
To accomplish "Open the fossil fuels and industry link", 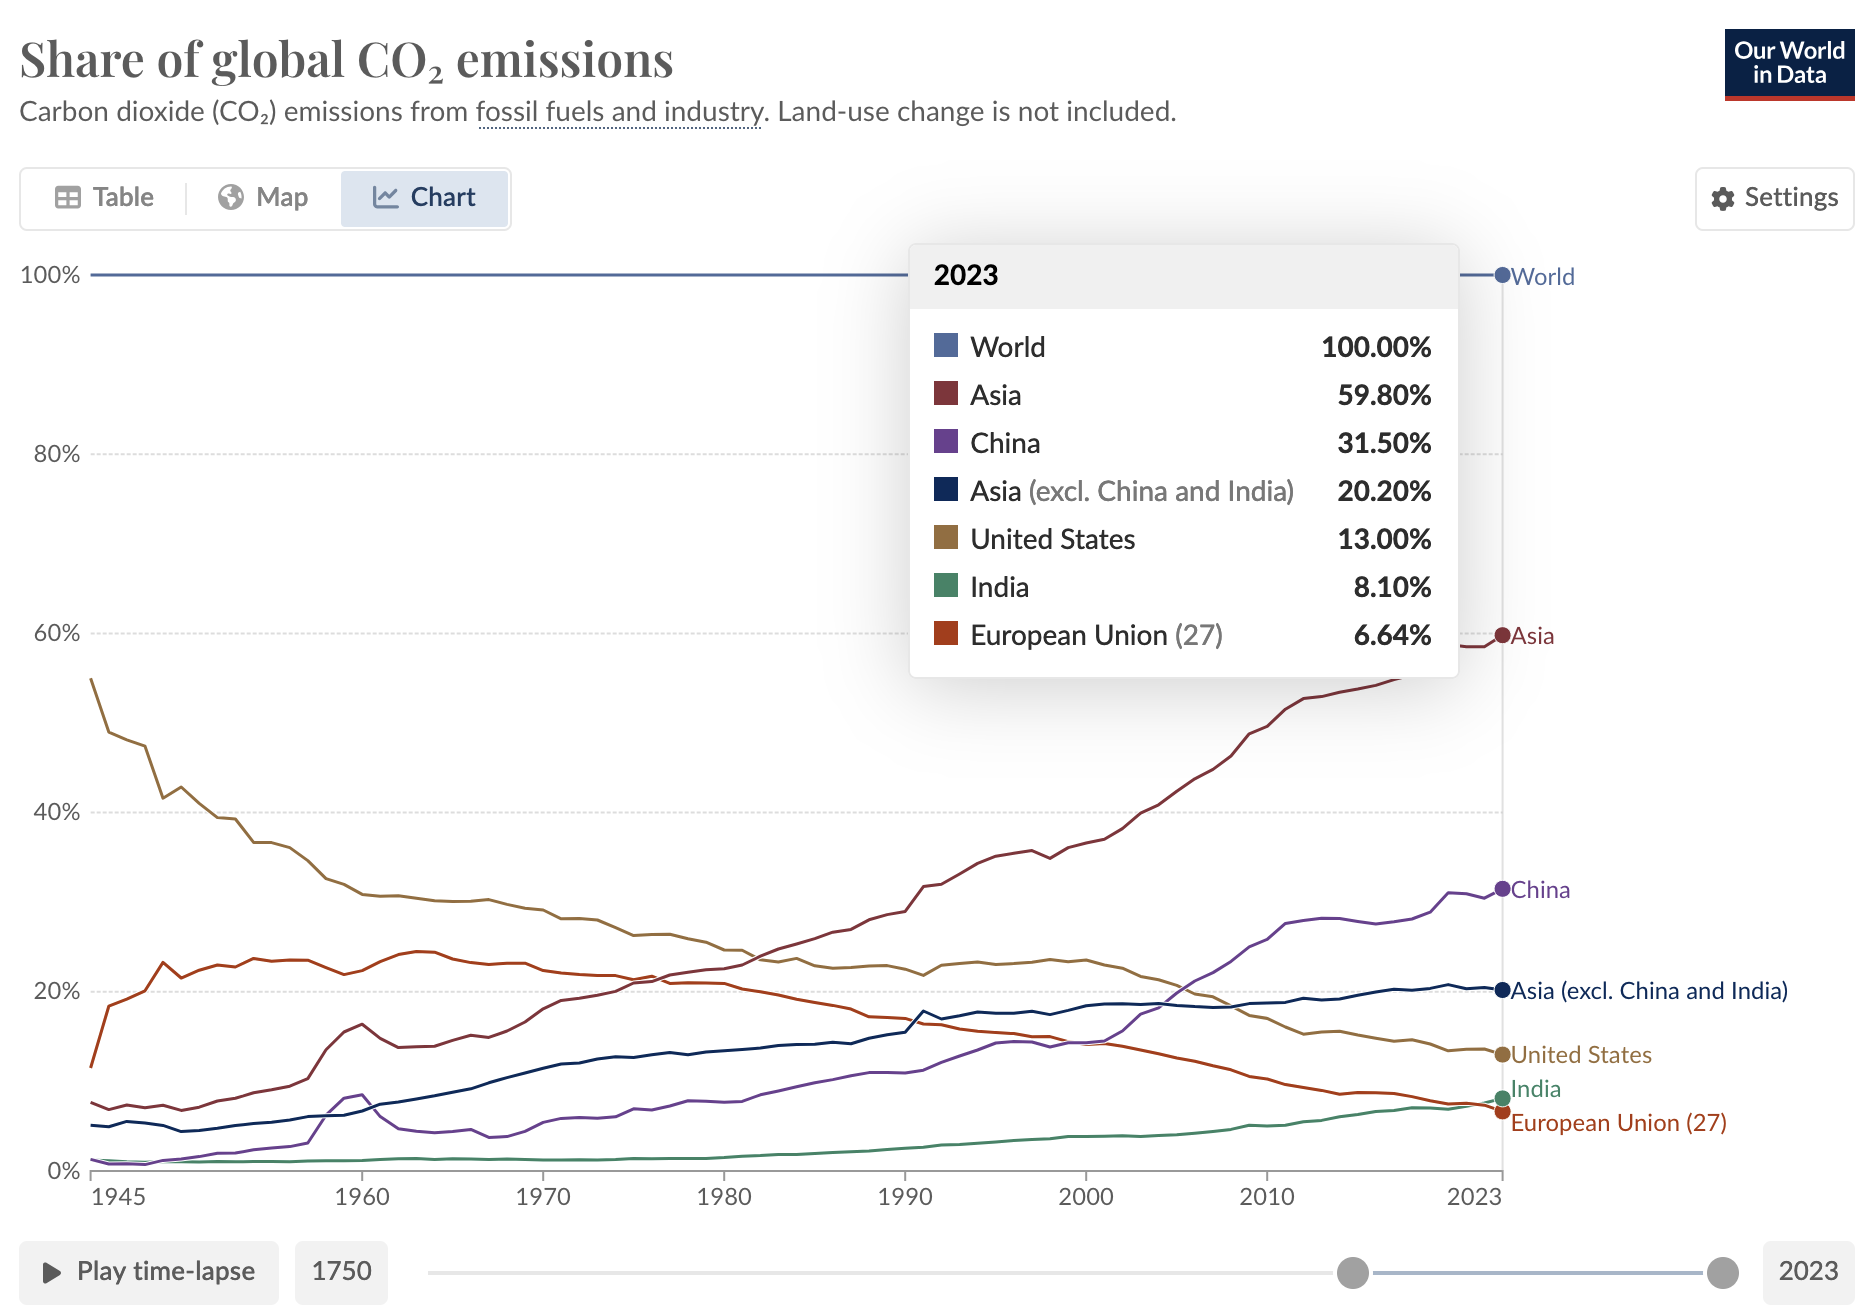I will [619, 111].
